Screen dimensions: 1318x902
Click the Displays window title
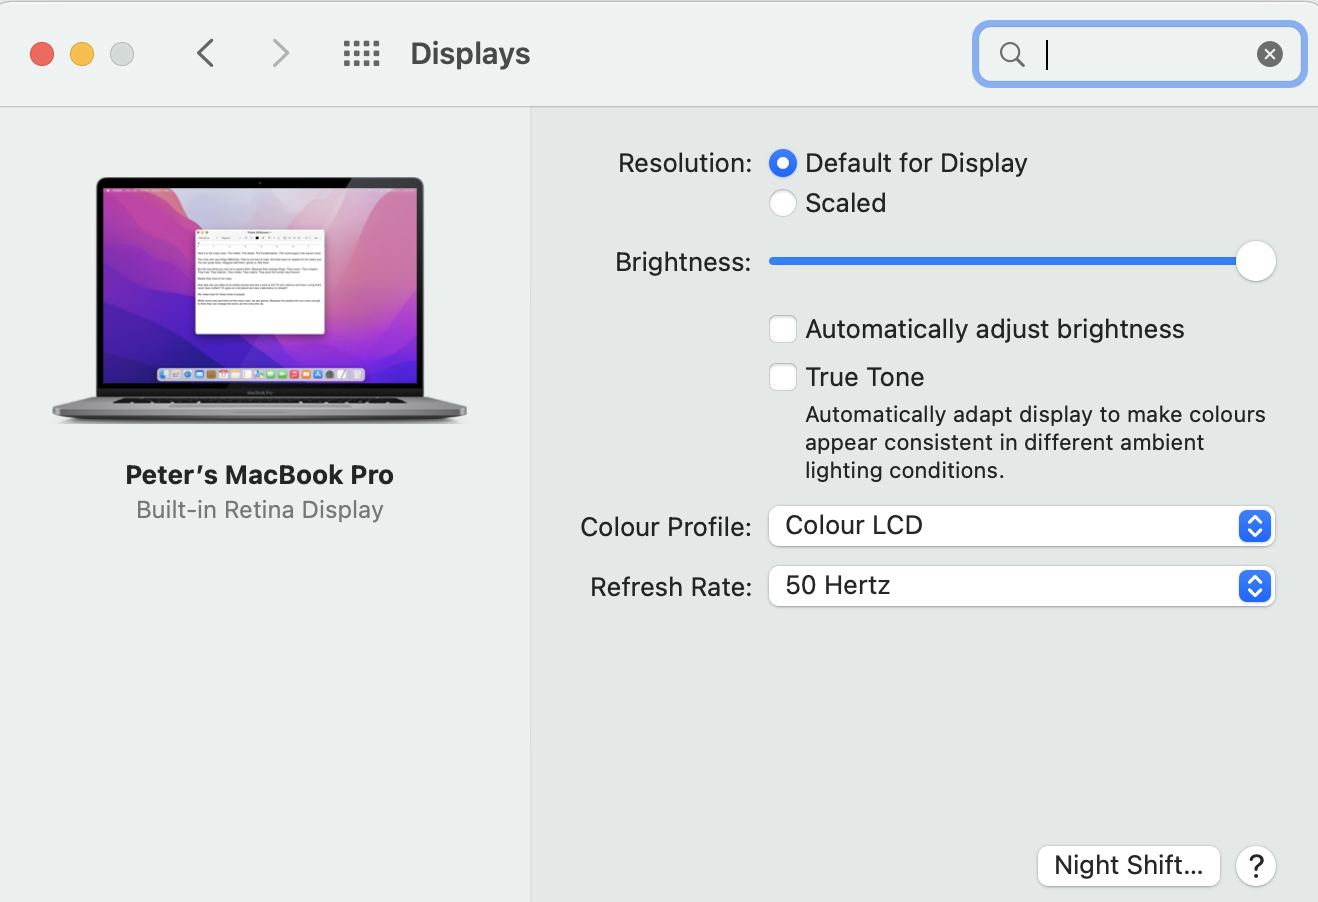[470, 54]
